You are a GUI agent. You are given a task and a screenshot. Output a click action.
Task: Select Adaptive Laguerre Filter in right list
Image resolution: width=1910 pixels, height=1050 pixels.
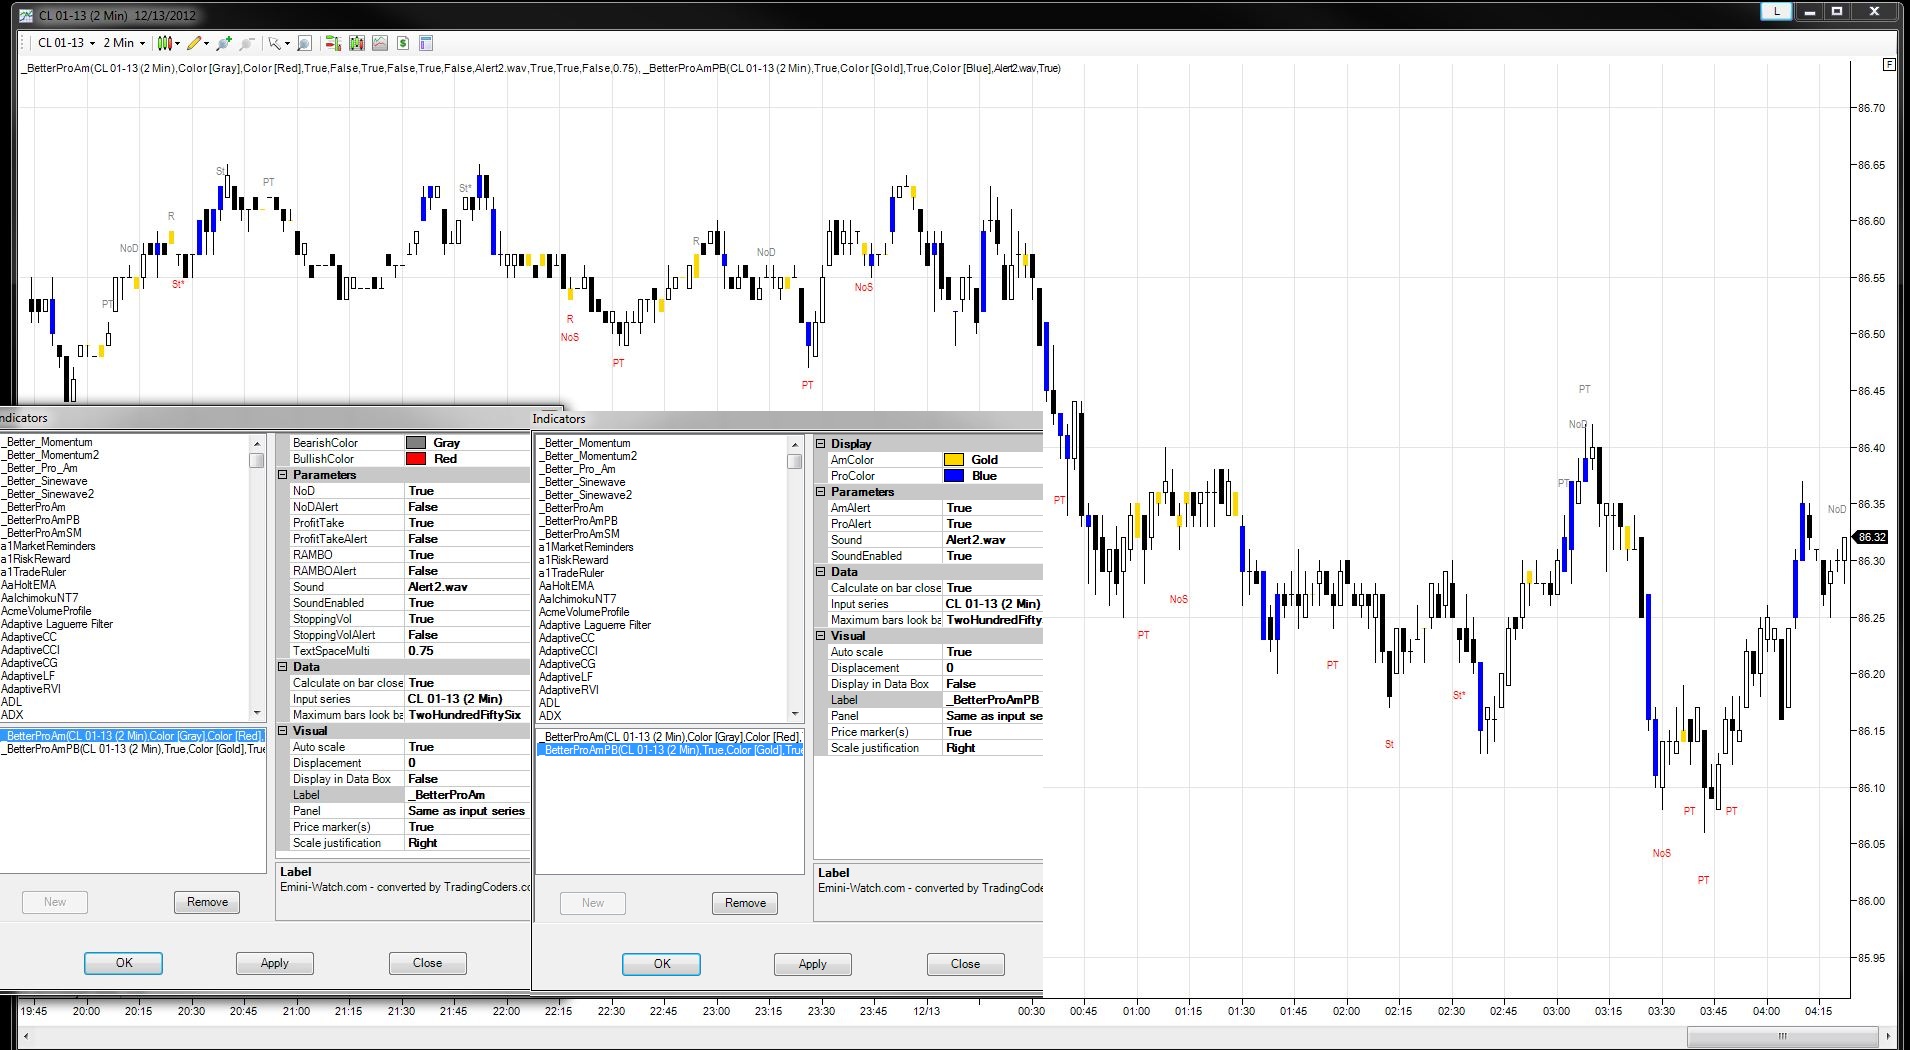tap(595, 625)
